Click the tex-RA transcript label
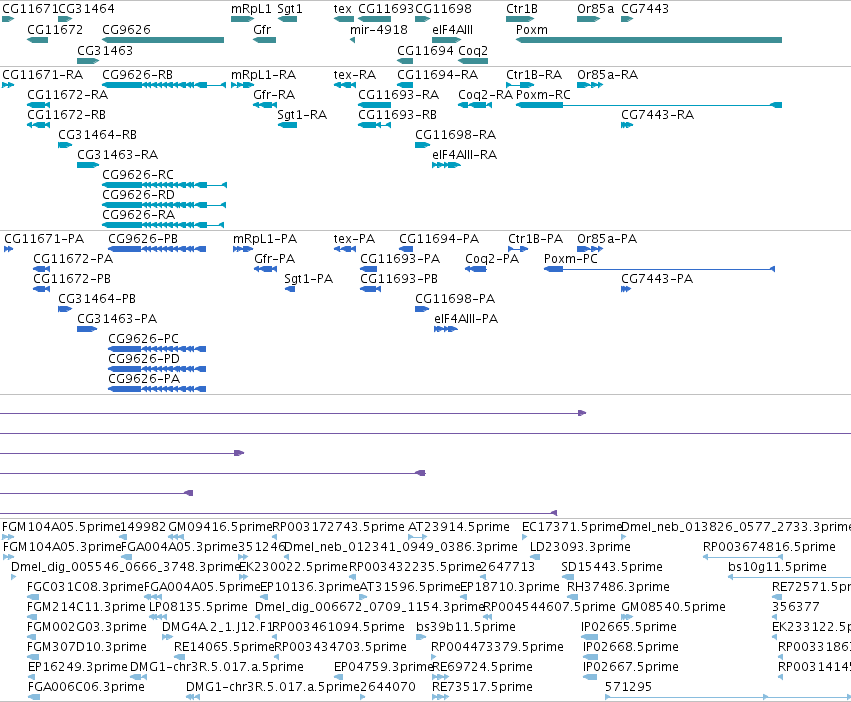Screen dimensions: 851x702 coord(355,74)
